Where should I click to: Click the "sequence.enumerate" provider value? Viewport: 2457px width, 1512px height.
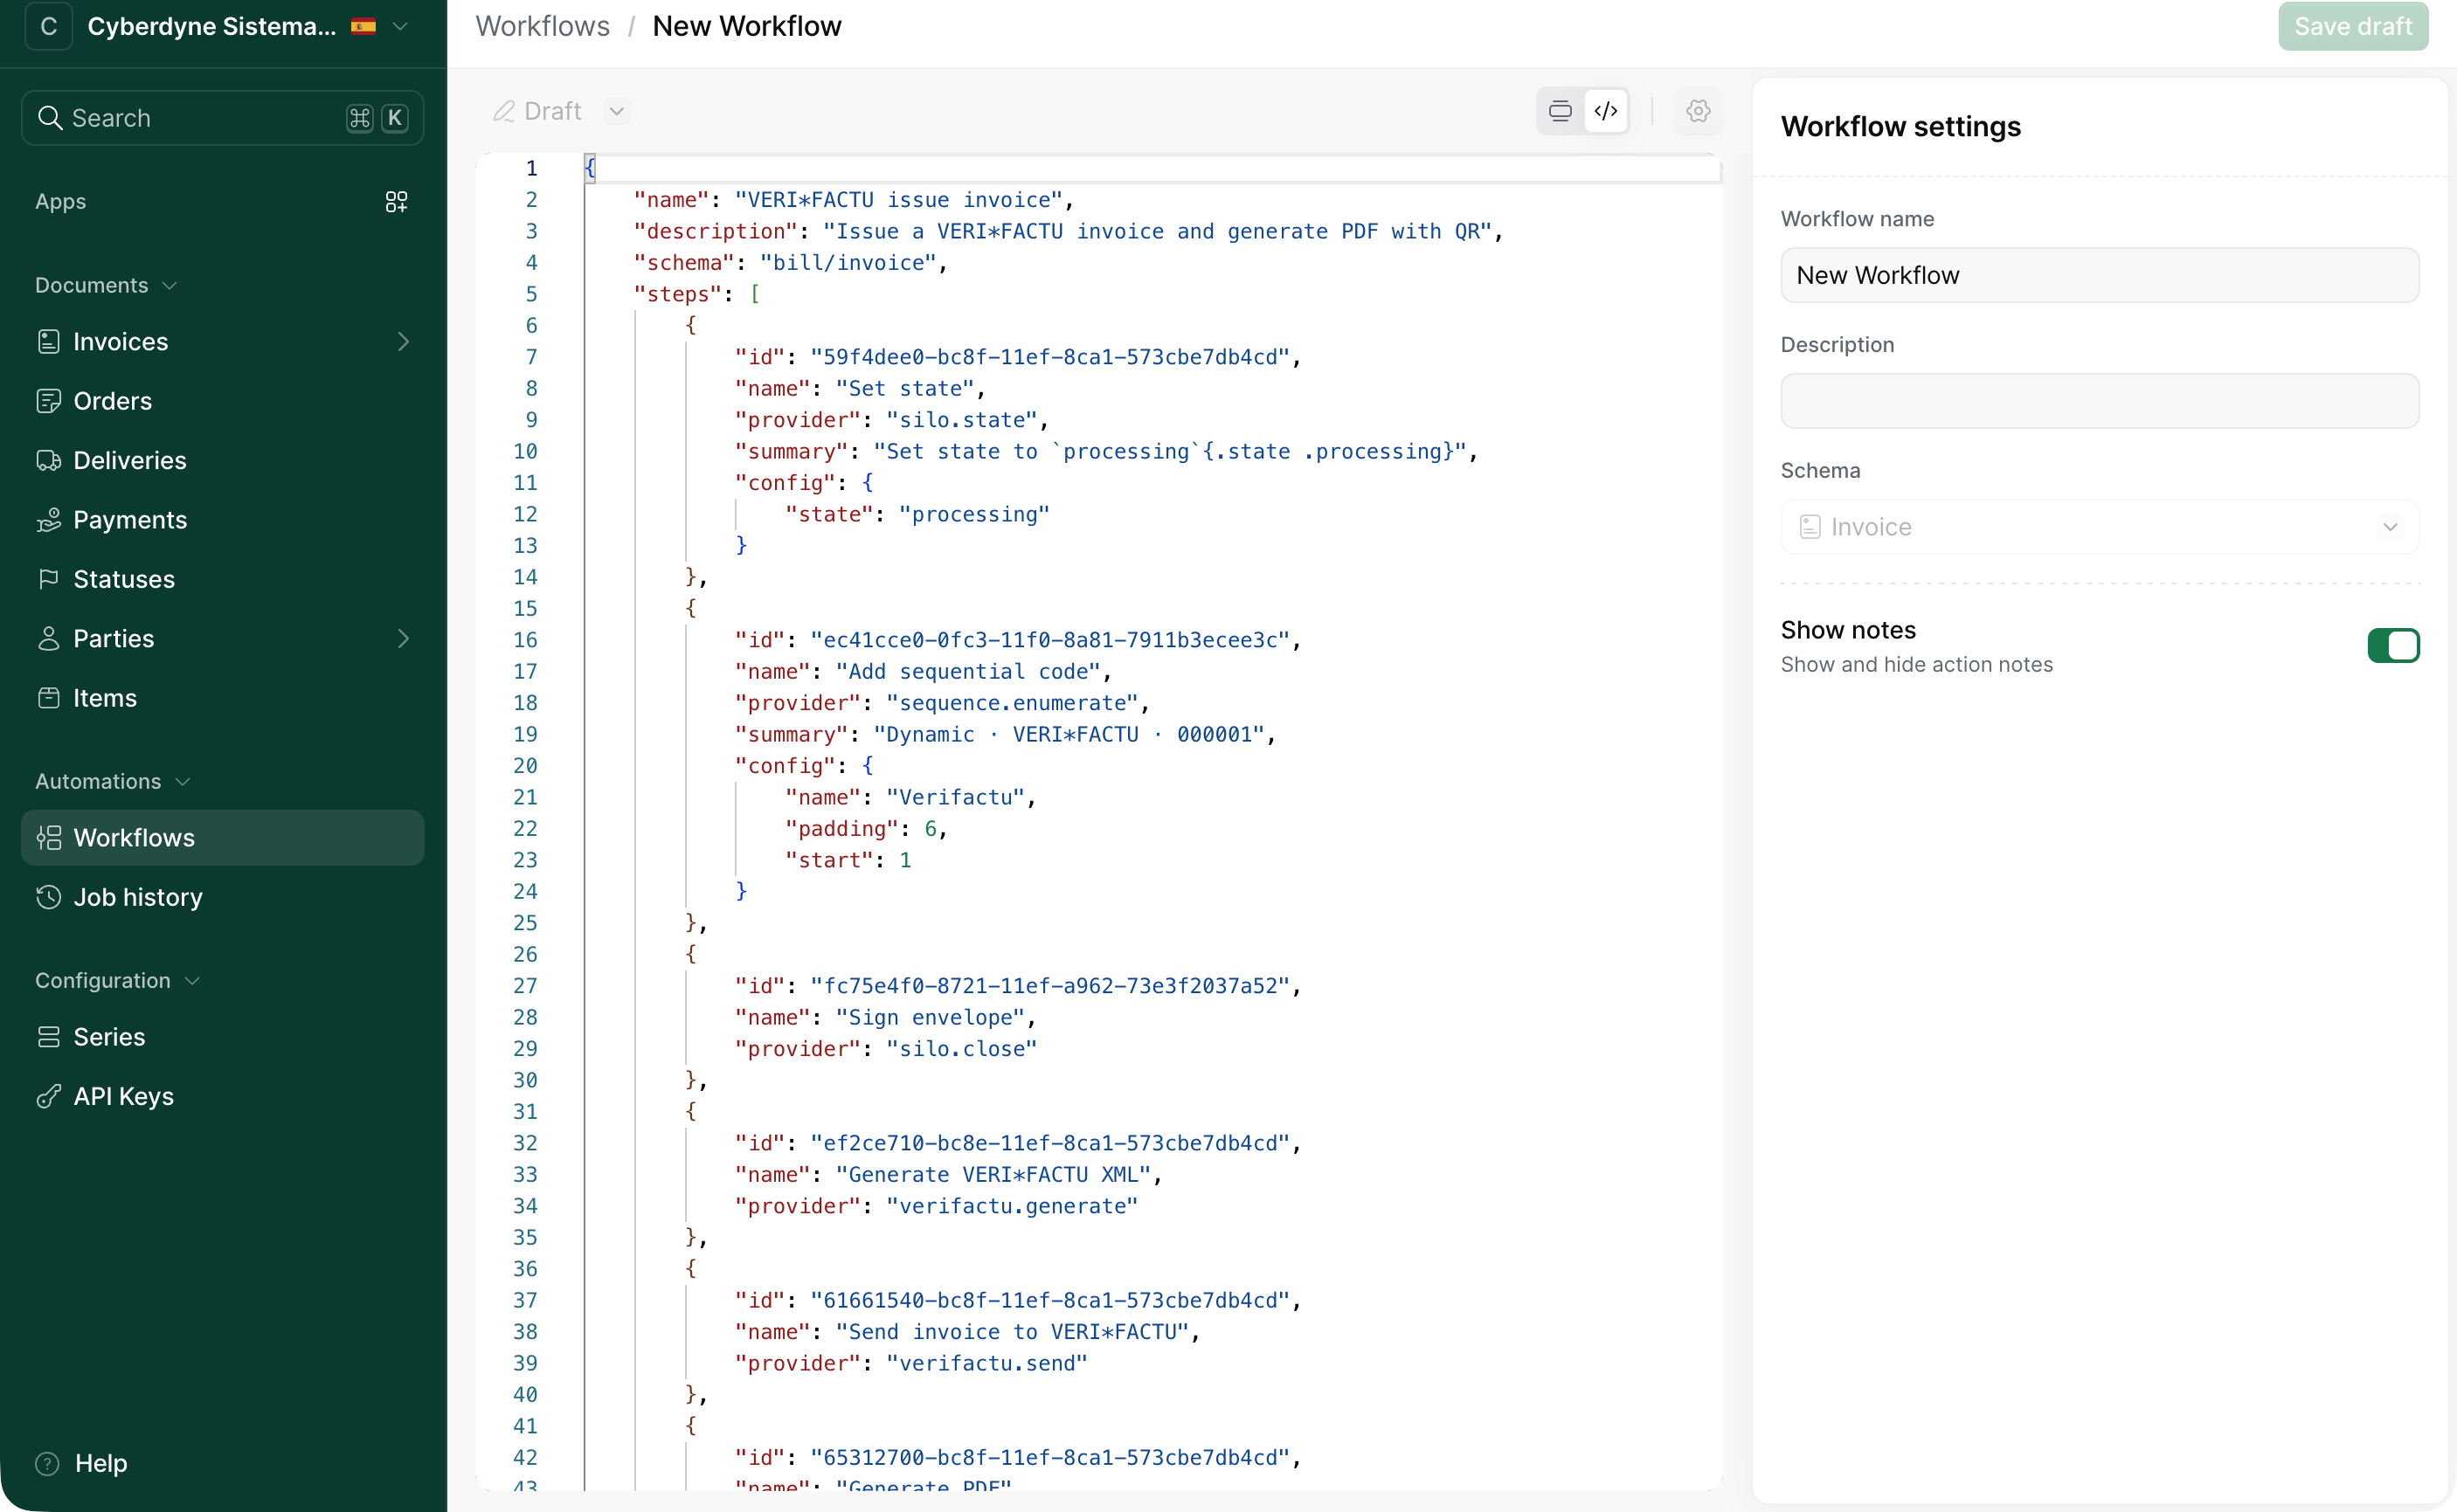(x=1012, y=703)
